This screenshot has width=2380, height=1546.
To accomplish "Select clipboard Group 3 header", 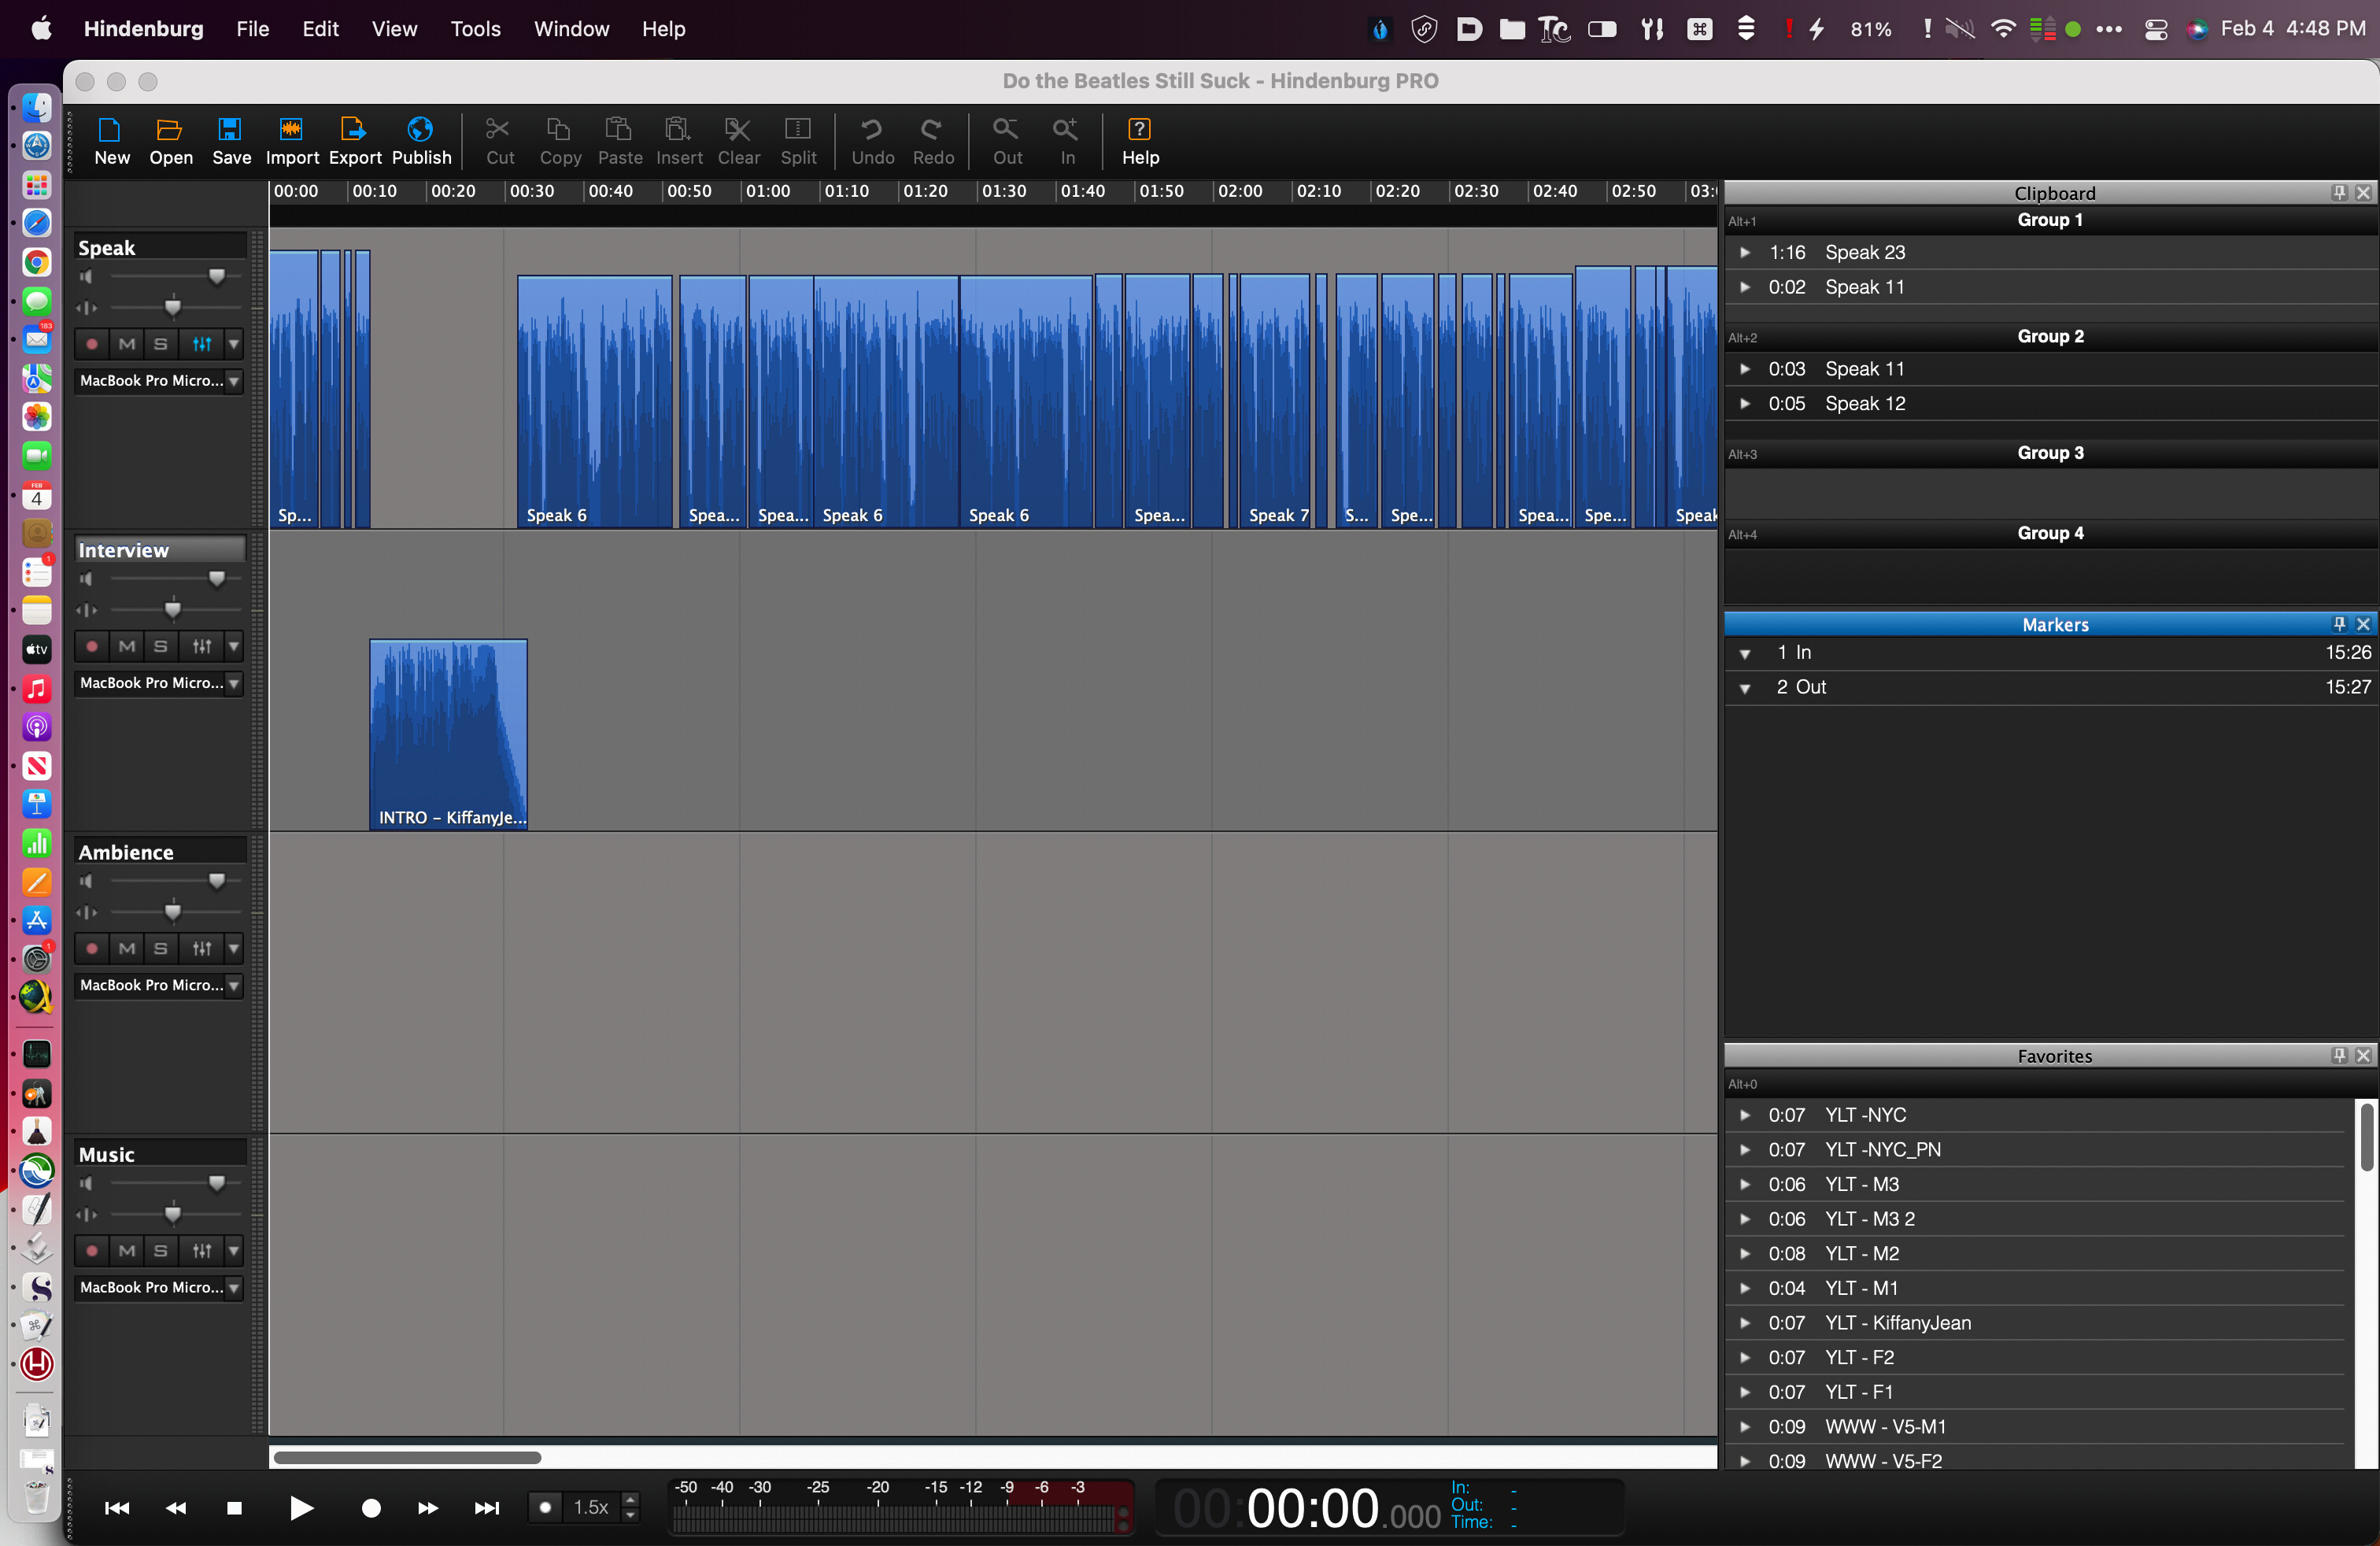I will pos(2050,453).
